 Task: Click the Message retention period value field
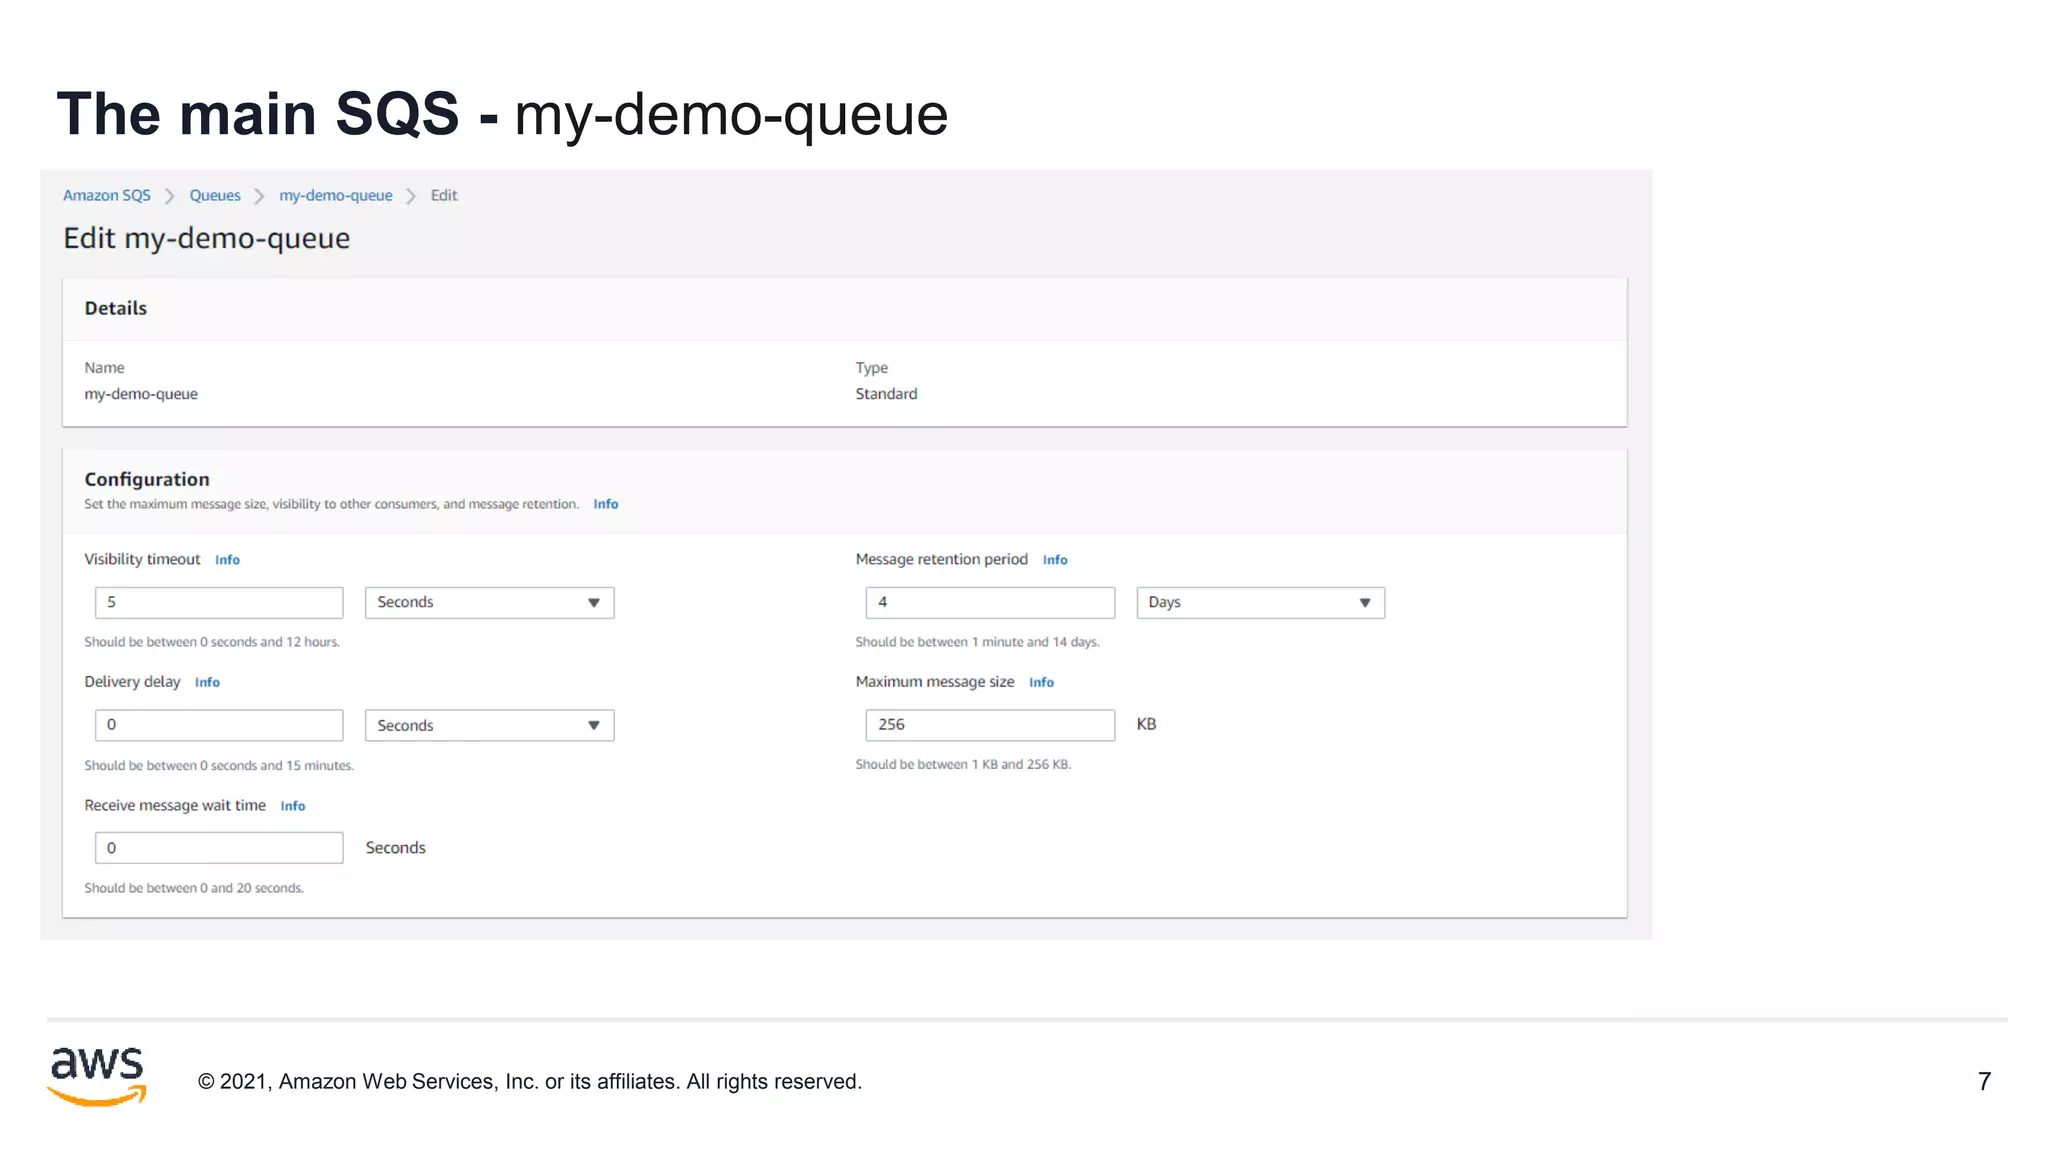(990, 602)
